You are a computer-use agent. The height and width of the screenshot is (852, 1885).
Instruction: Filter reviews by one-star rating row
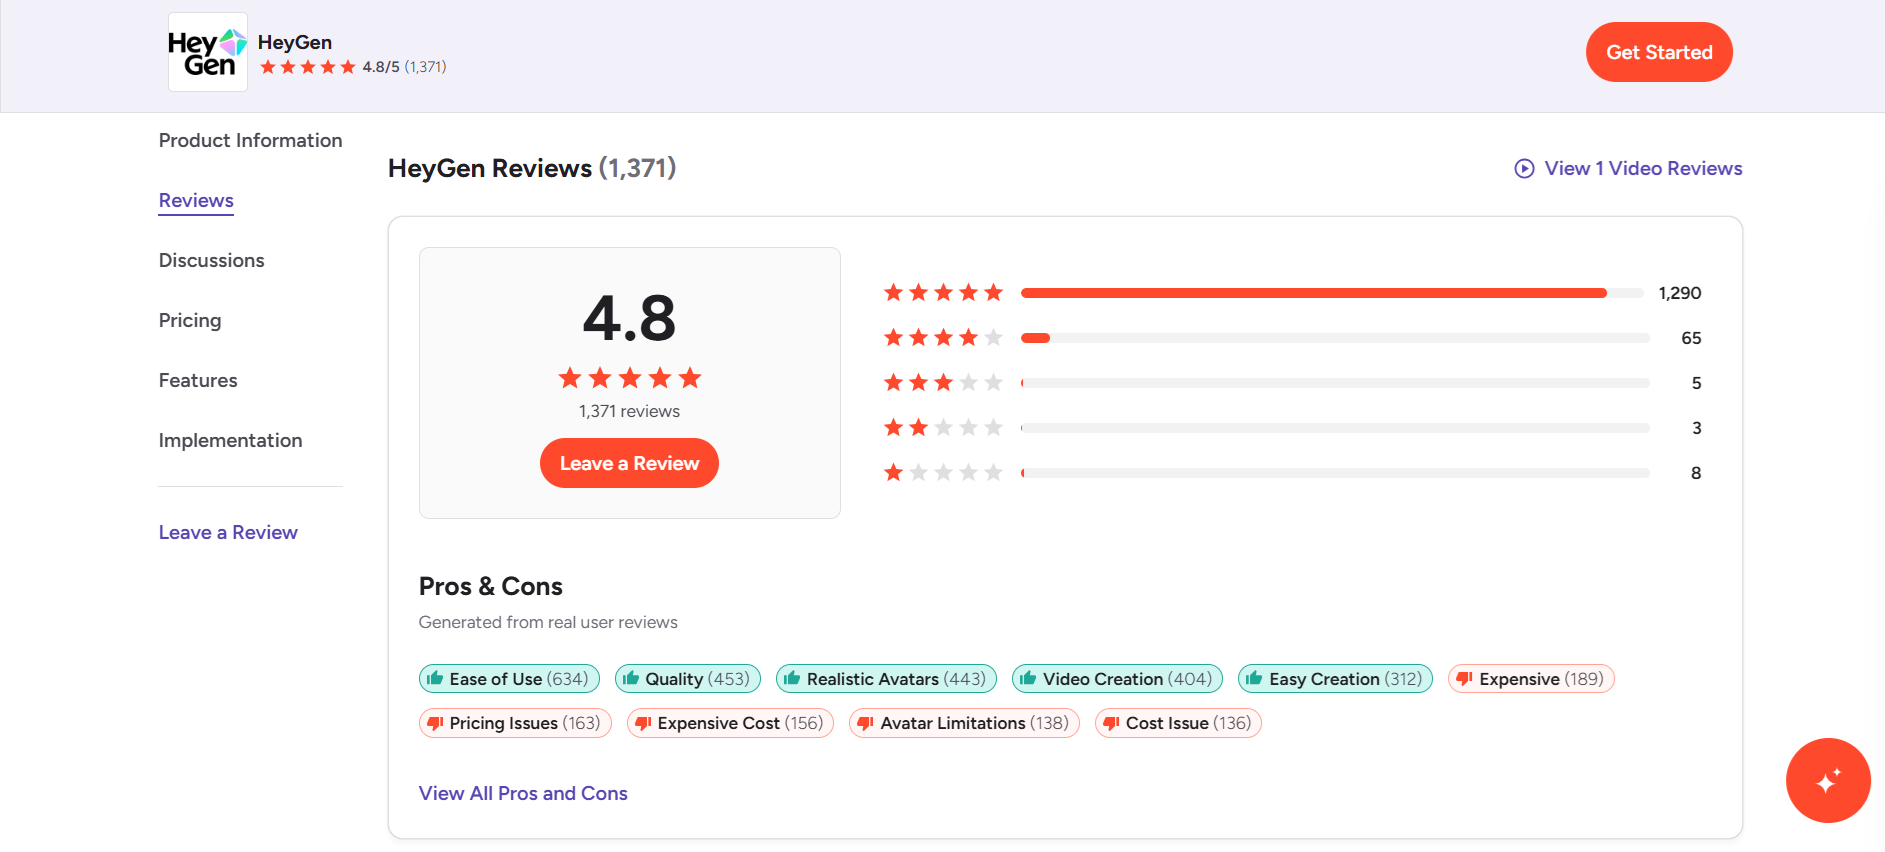[x=1292, y=473]
